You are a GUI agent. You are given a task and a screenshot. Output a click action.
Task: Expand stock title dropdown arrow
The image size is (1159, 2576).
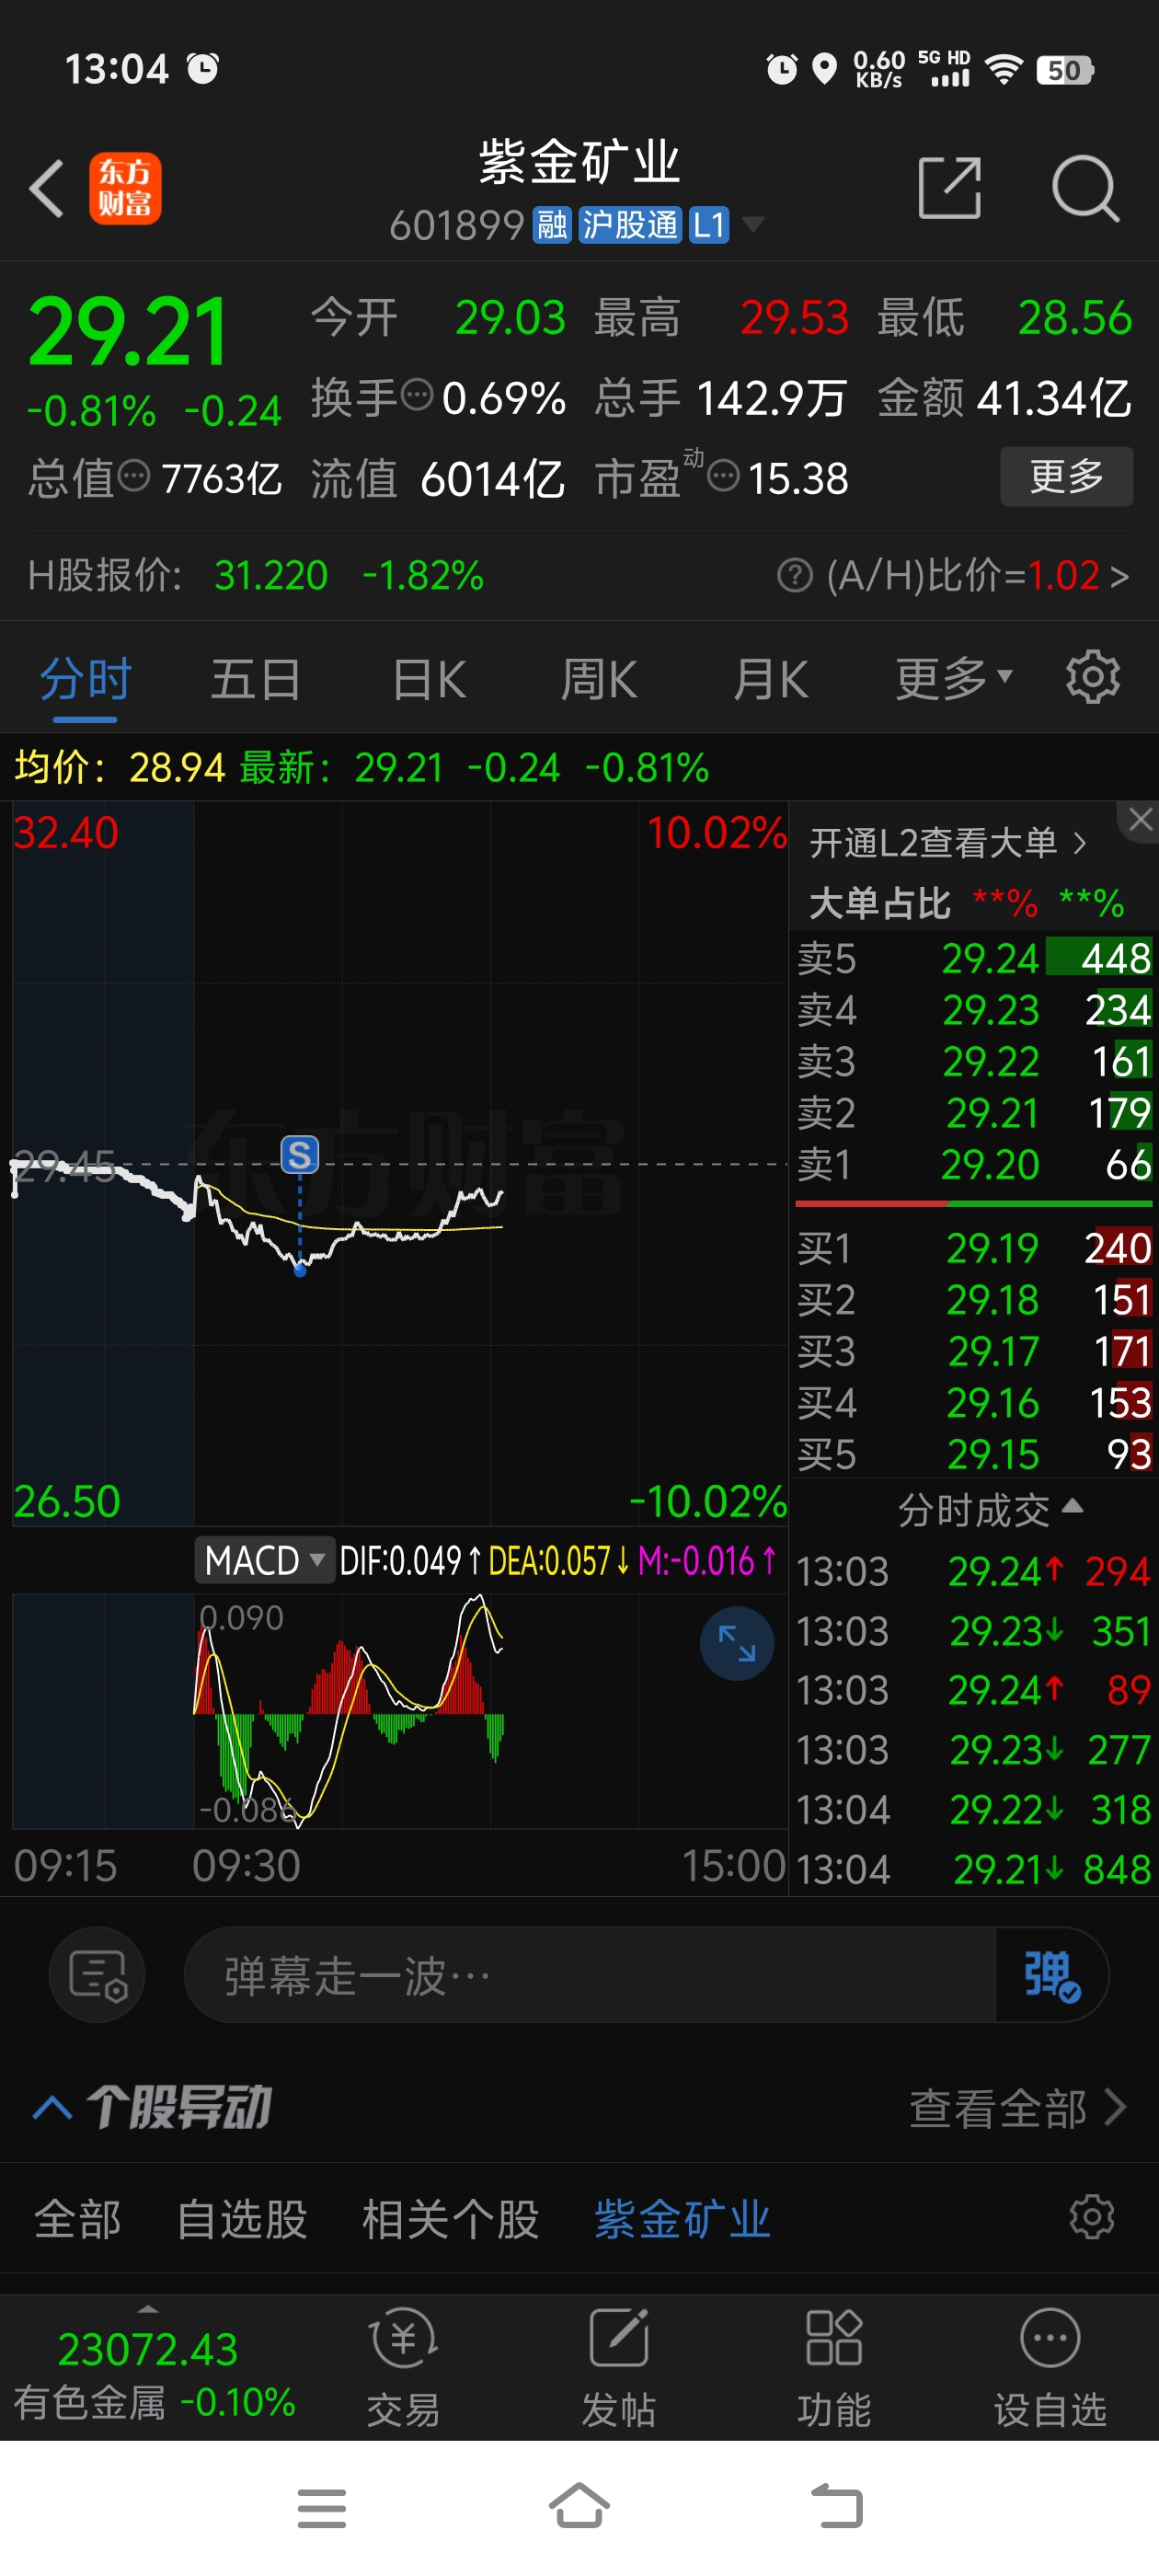(x=752, y=224)
